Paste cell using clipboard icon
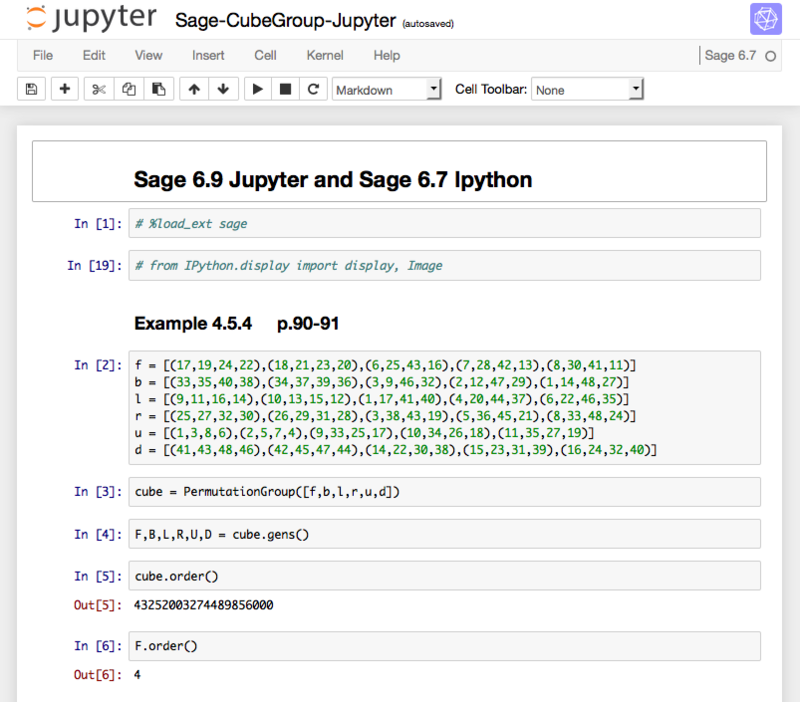This screenshot has width=800, height=702. click(159, 89)
